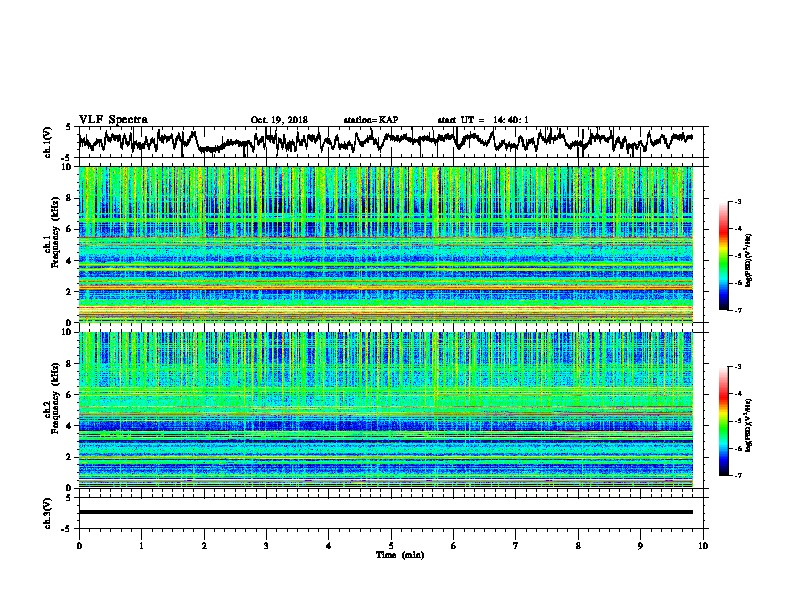792x612 pixels.
Task: Click the "-3" label on ch.2 color bar
Action: [738, 367]
